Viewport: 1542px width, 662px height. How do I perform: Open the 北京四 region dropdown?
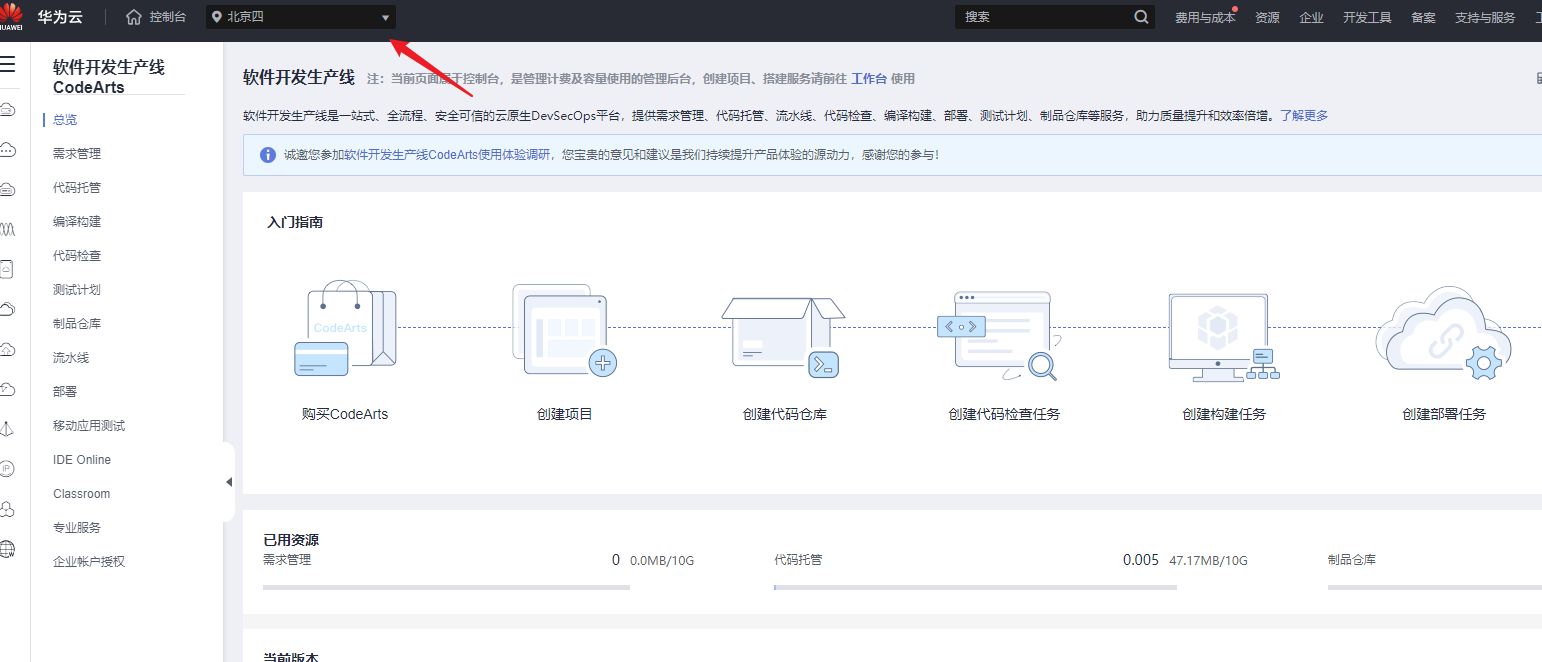[301, 17]
